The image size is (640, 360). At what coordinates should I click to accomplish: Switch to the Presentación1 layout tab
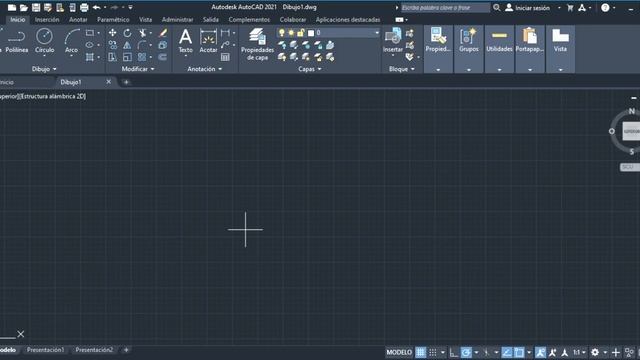coord(45,350)
